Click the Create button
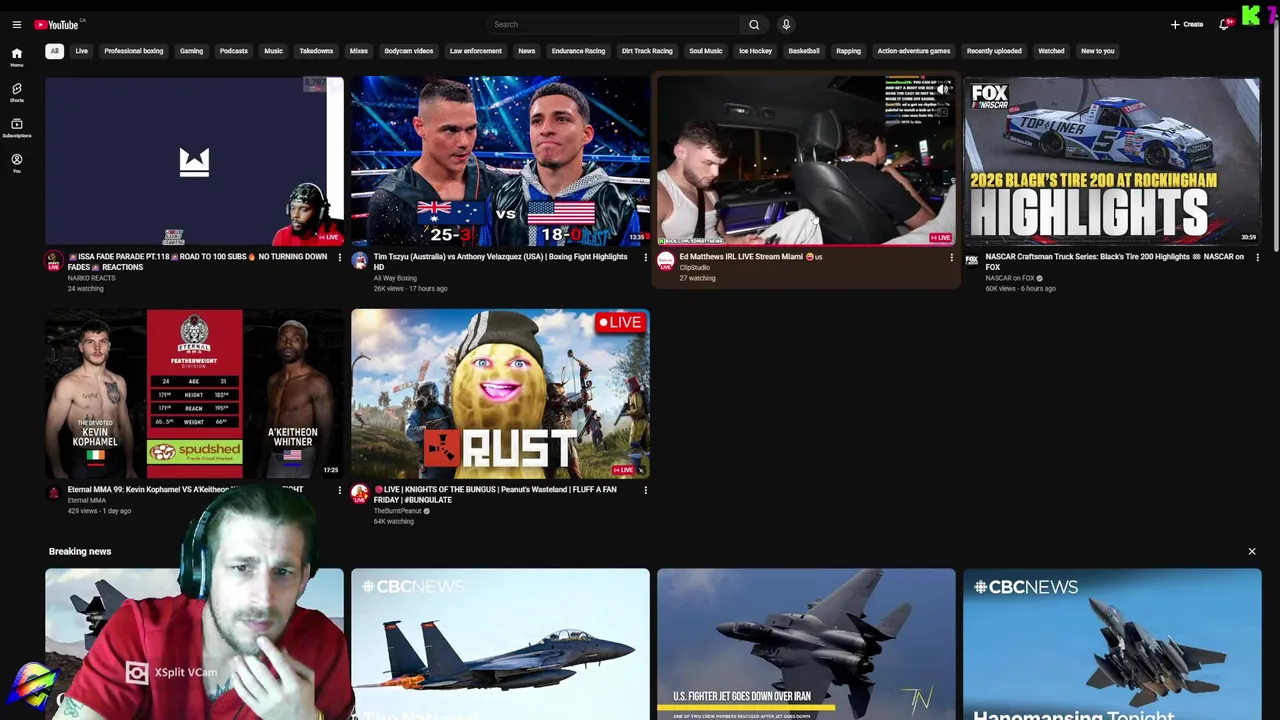Viewport: 1280px width, 720px height. coord(1187,24)
